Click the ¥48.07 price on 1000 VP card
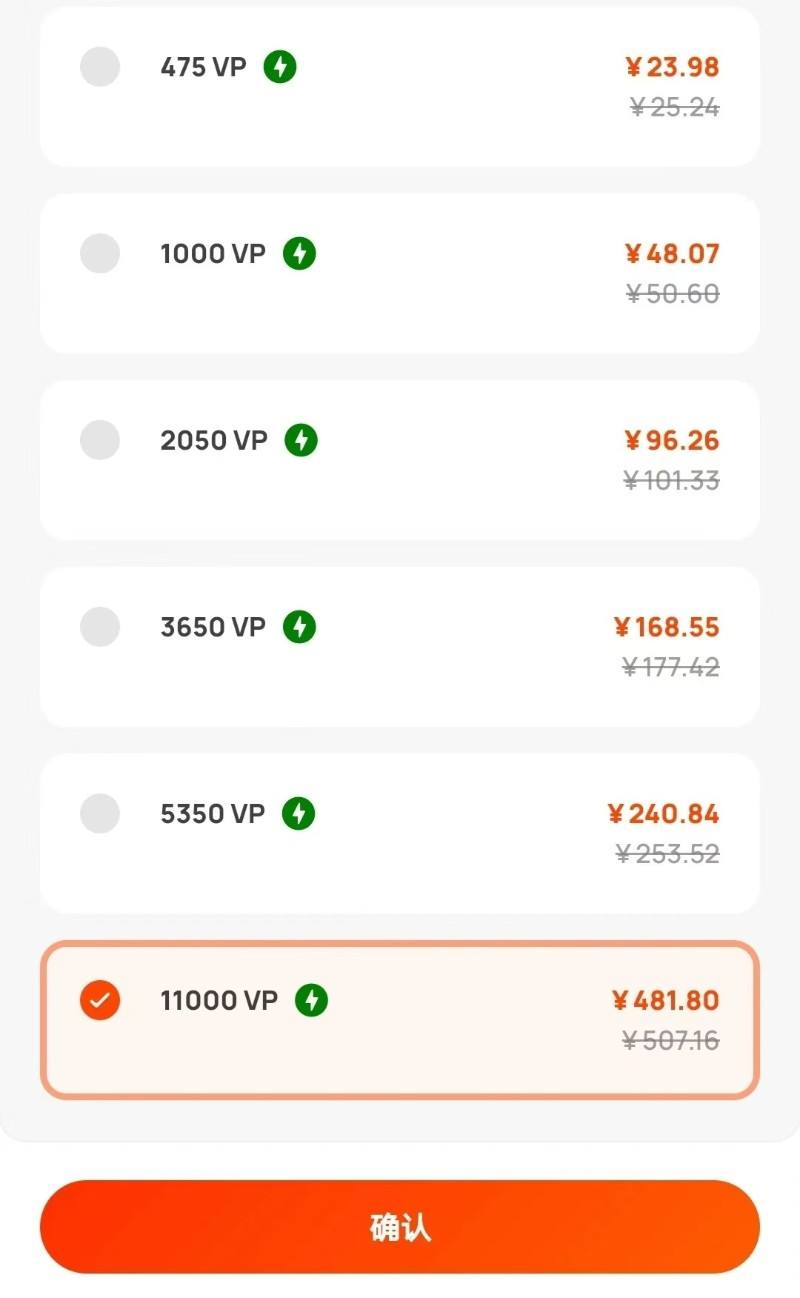This screenshot has width=800, height=1298. [672, 254]
